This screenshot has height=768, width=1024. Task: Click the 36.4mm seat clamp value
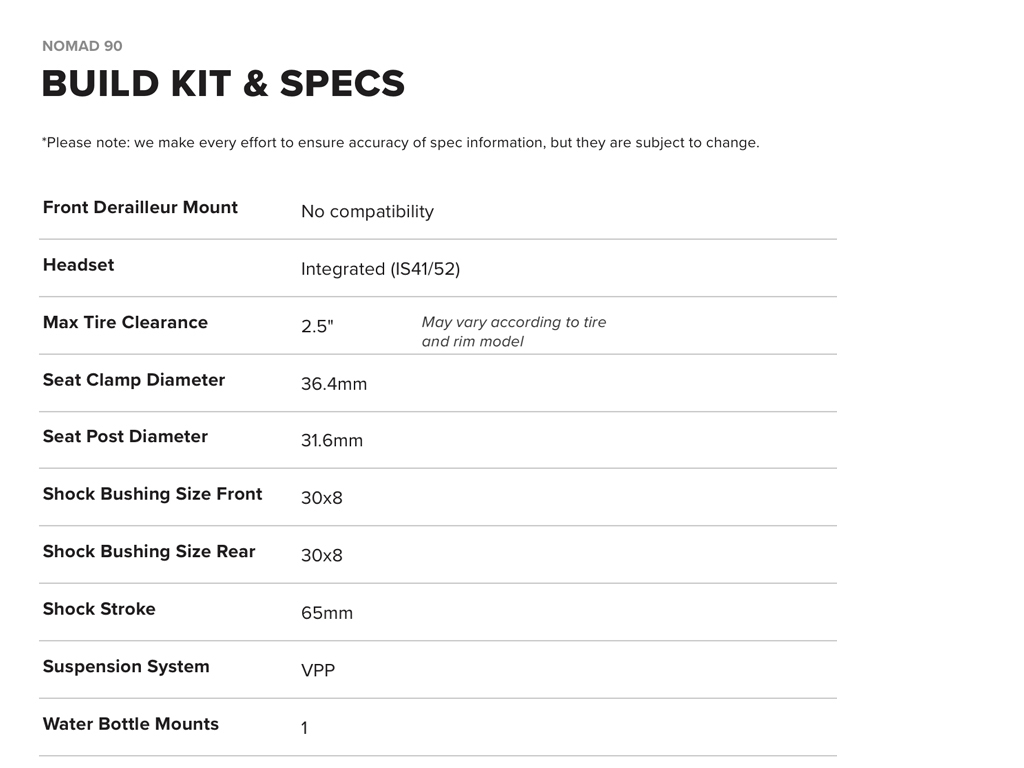[334, 384]
